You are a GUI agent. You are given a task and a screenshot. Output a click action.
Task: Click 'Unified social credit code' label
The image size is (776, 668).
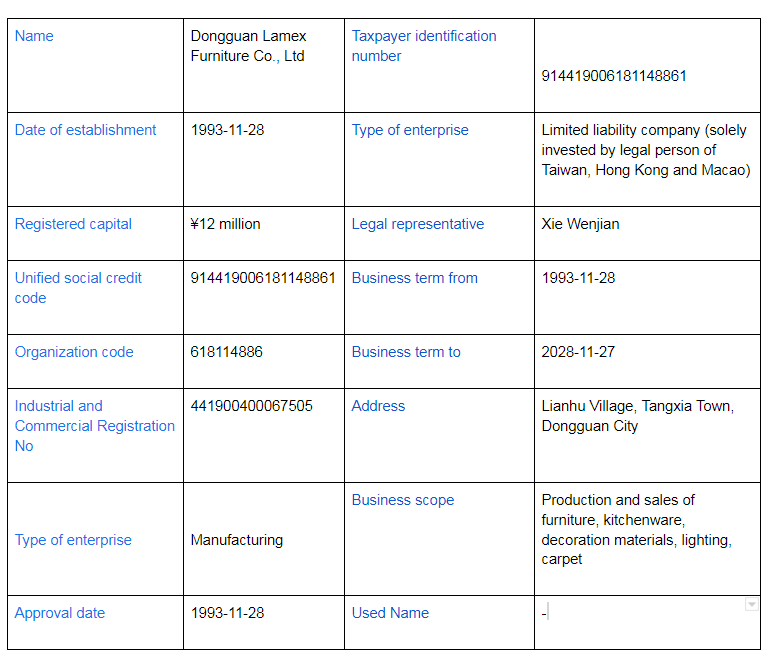coord(78,288)
